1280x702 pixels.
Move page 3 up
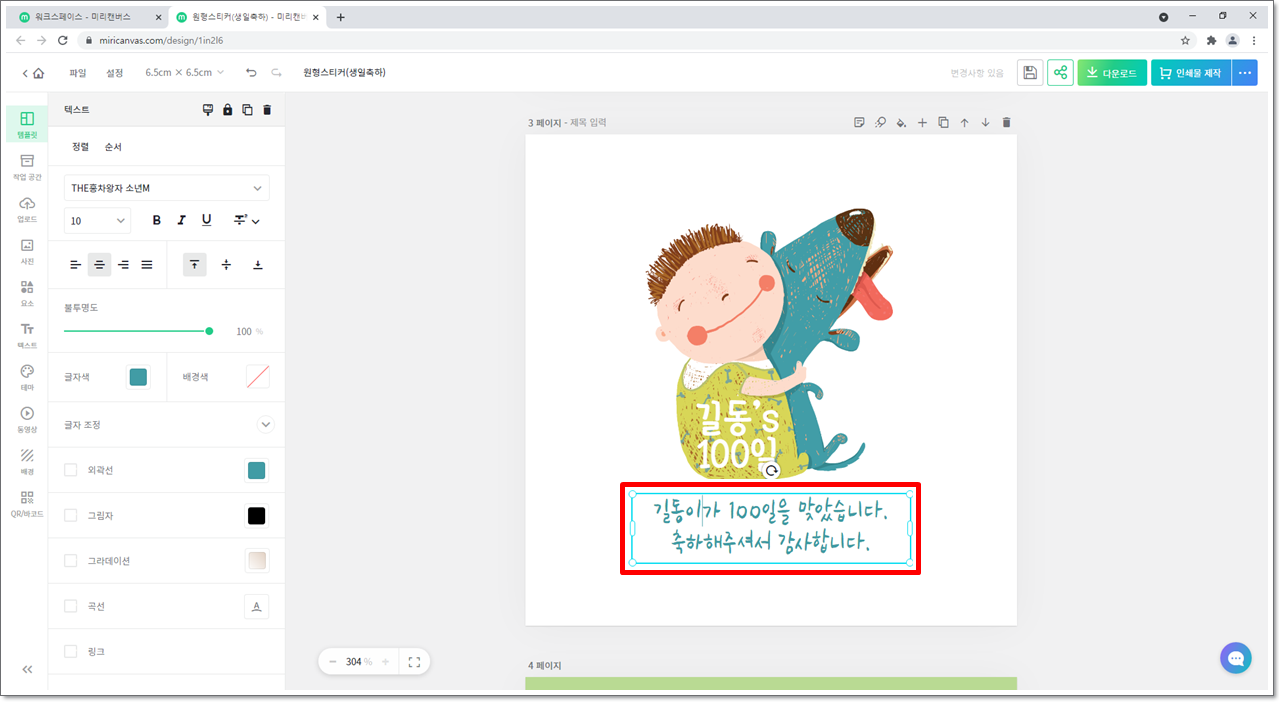(964, 123)
